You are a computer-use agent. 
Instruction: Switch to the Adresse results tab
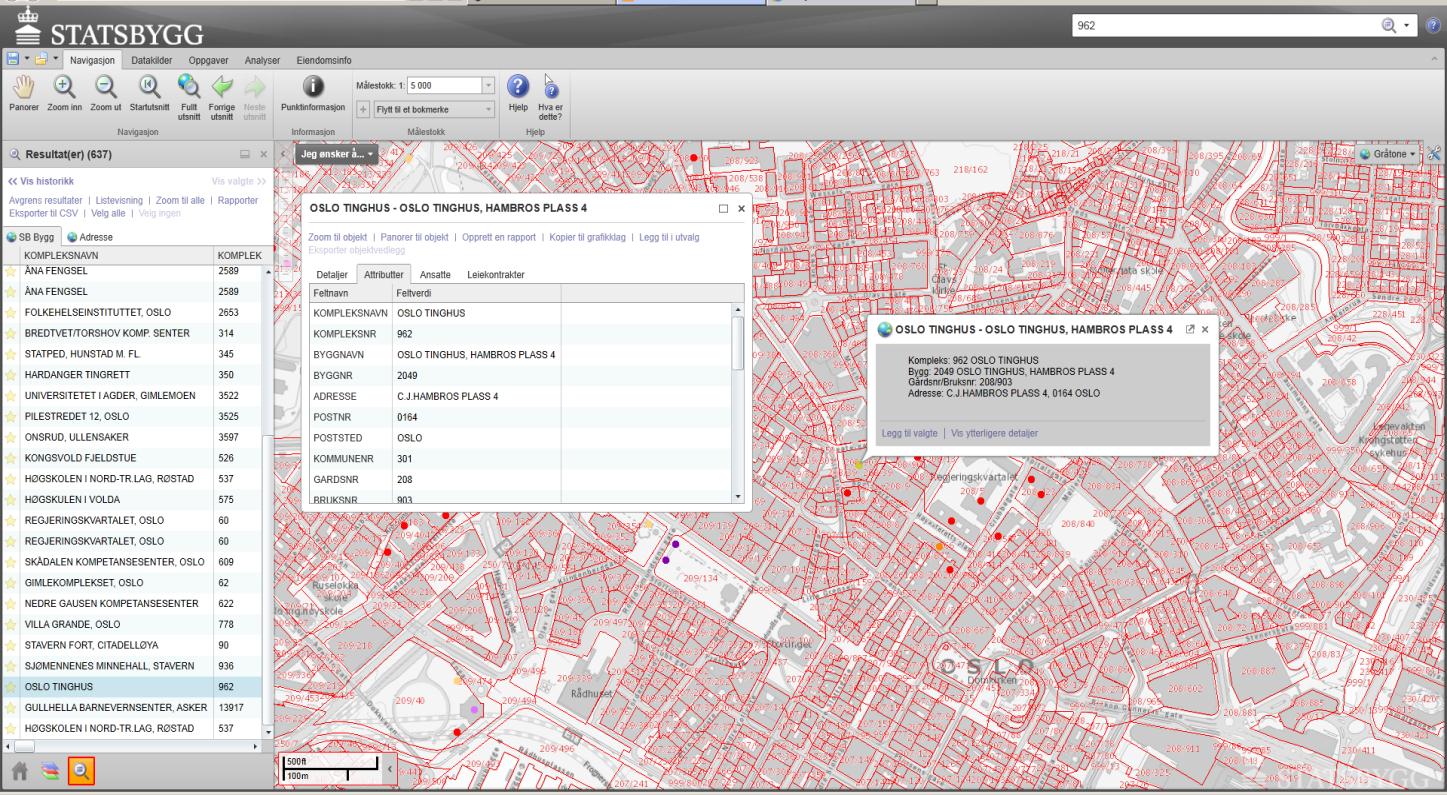tap(91, 237)
